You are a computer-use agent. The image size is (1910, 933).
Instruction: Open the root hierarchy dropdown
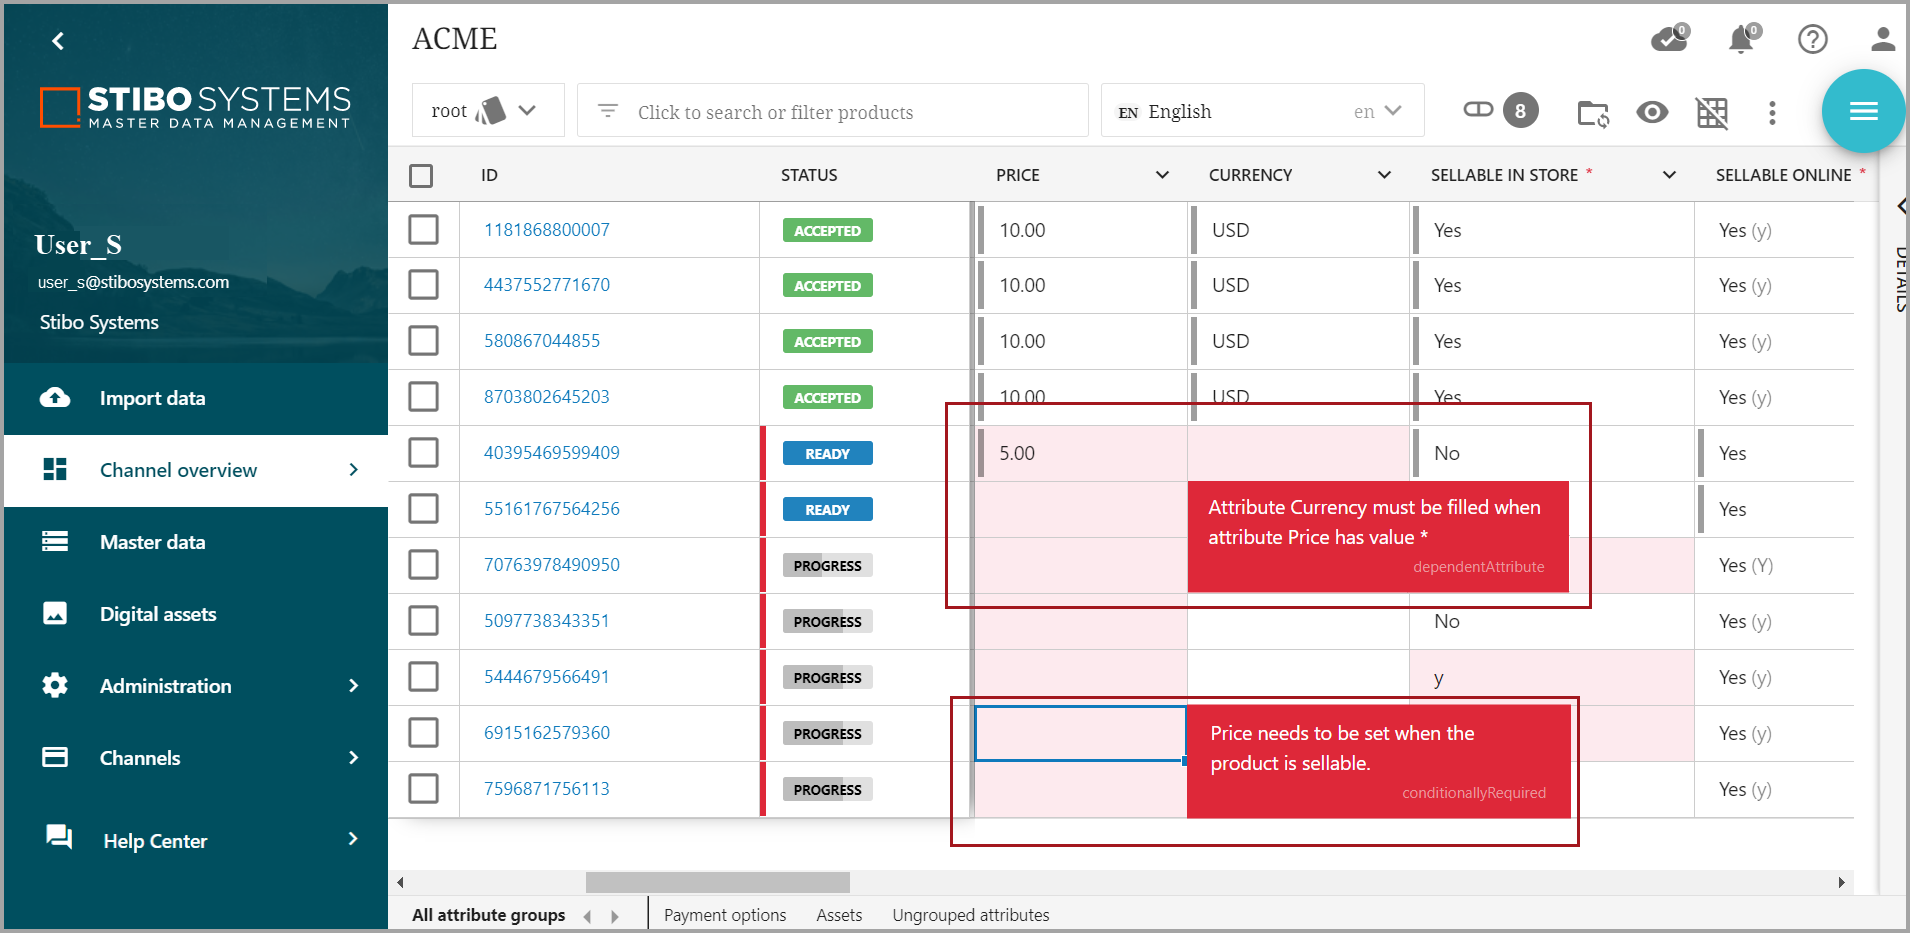(487, 111)
